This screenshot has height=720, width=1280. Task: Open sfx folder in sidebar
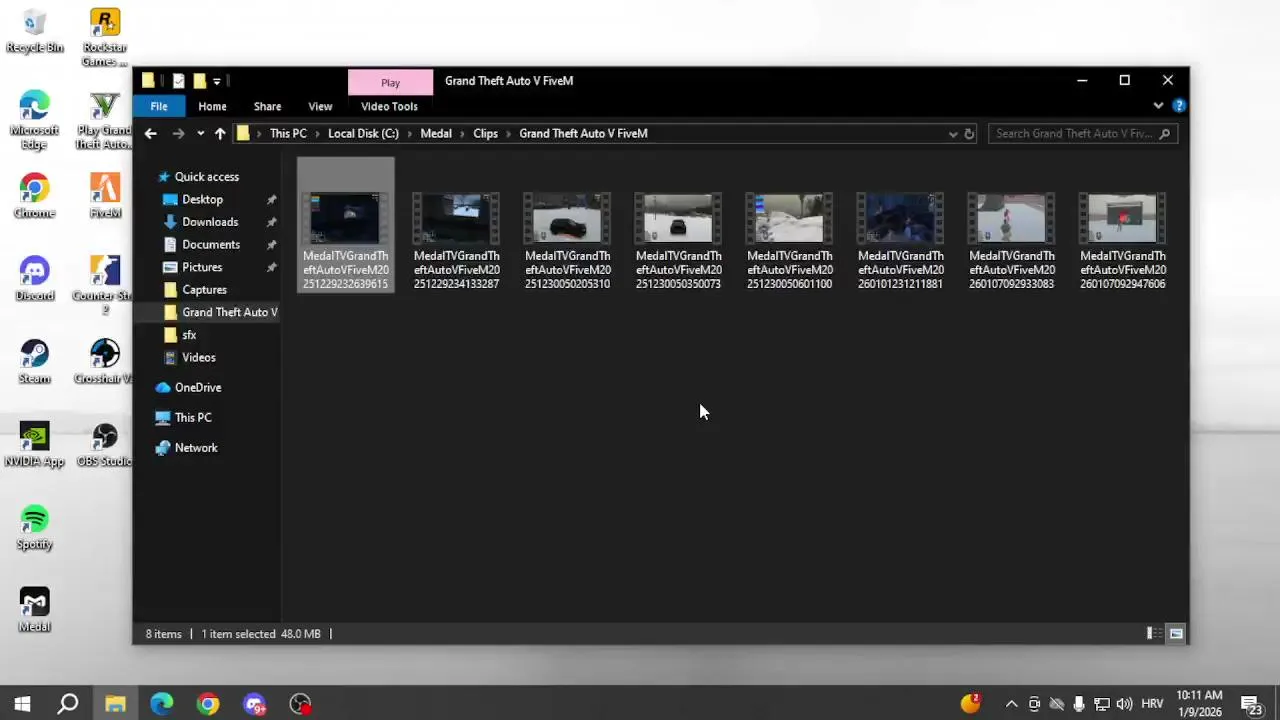pyautogui.click(x=189, y=335)
